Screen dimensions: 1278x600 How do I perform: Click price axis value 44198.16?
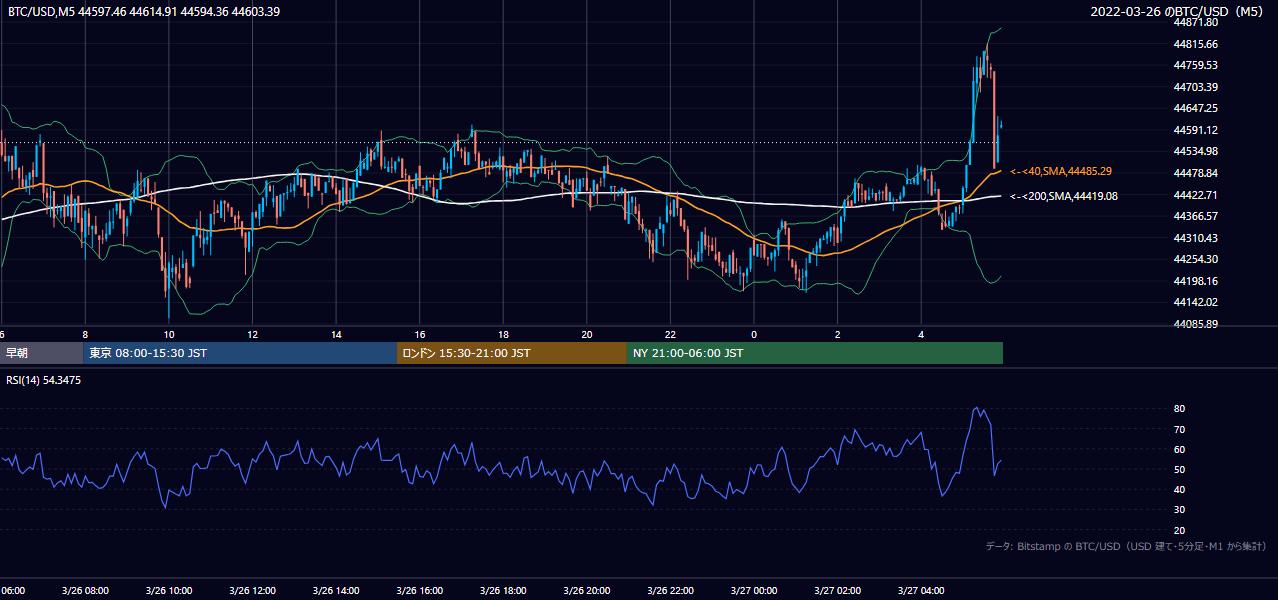pos(1196,281)
